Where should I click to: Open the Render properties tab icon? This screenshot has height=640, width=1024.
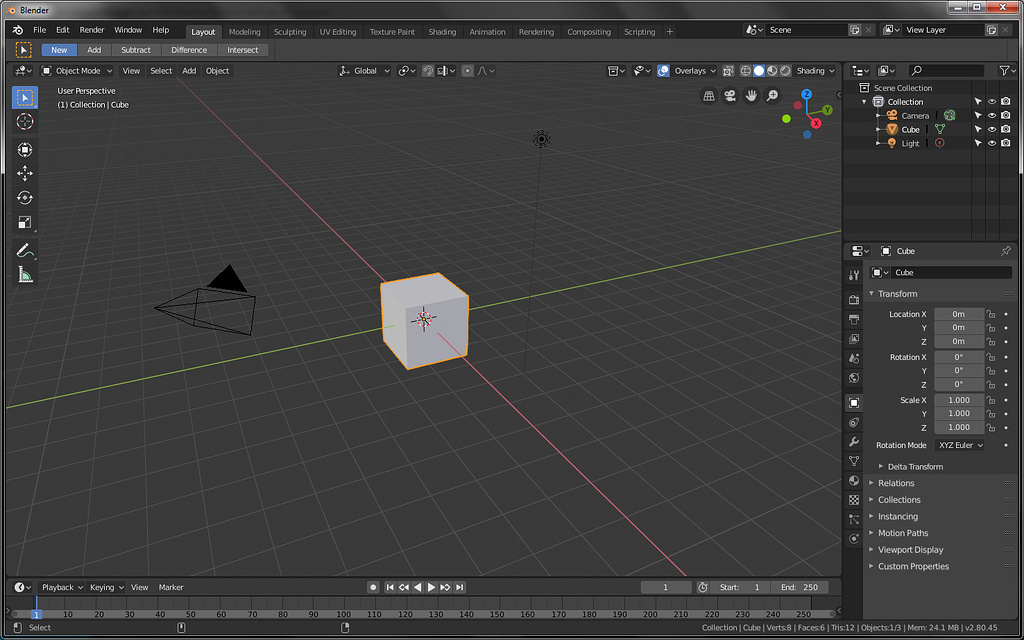(854, 300)
